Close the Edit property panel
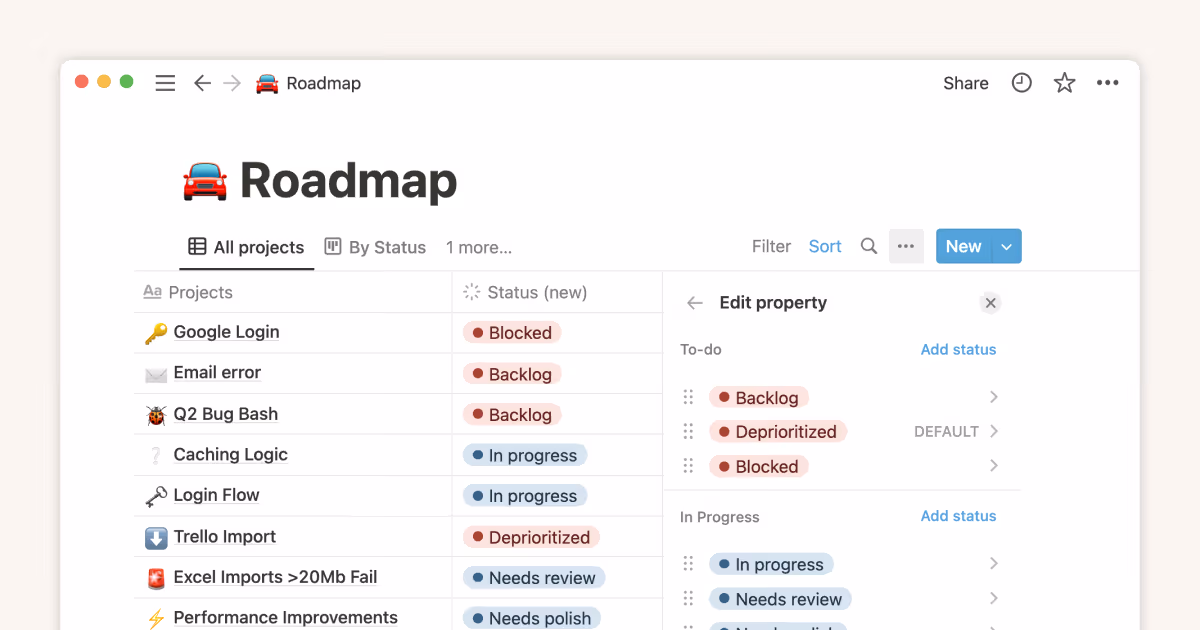 click(990, 302)
